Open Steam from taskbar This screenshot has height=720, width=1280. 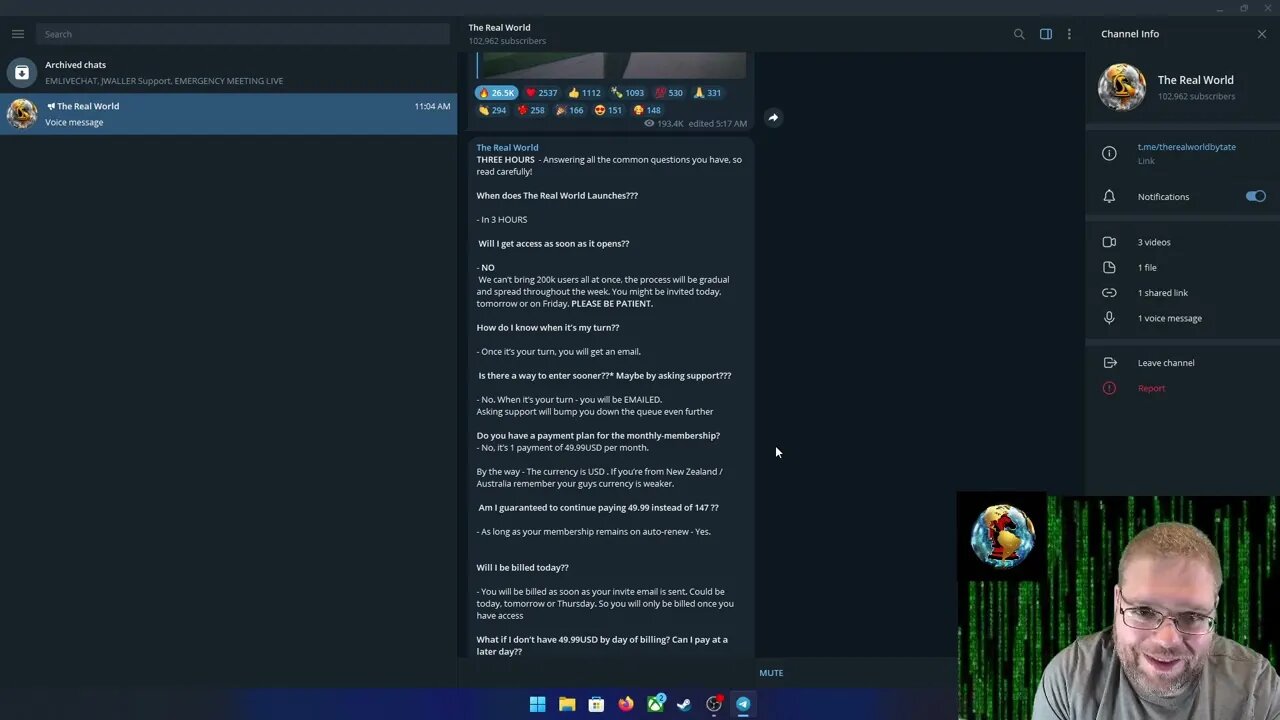(684, 704)
